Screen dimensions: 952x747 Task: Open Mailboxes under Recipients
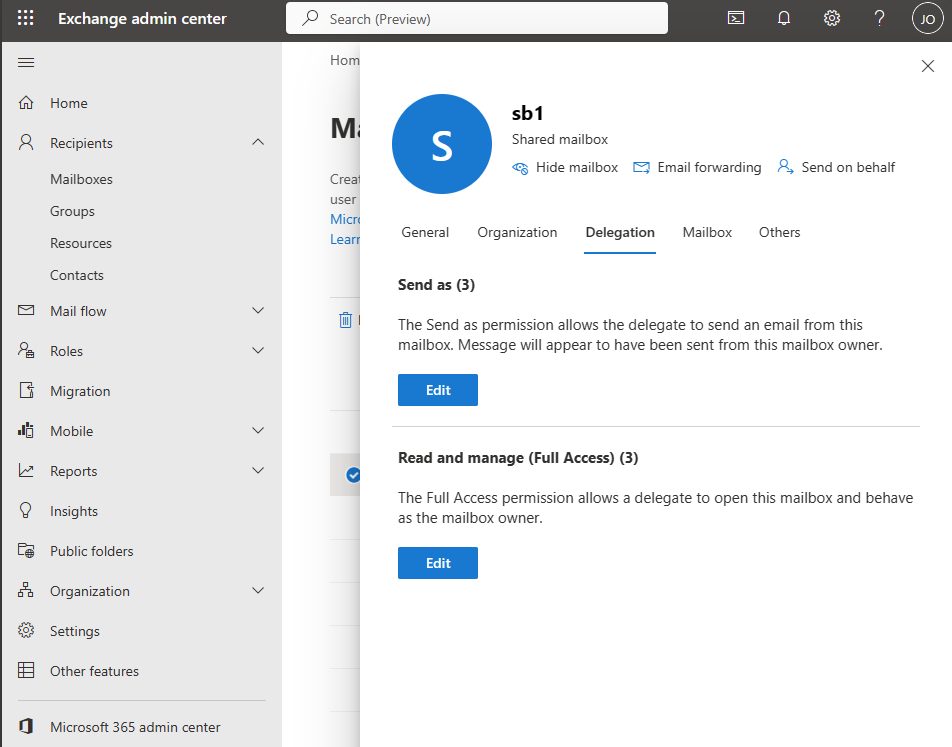(x=81, y=179)
